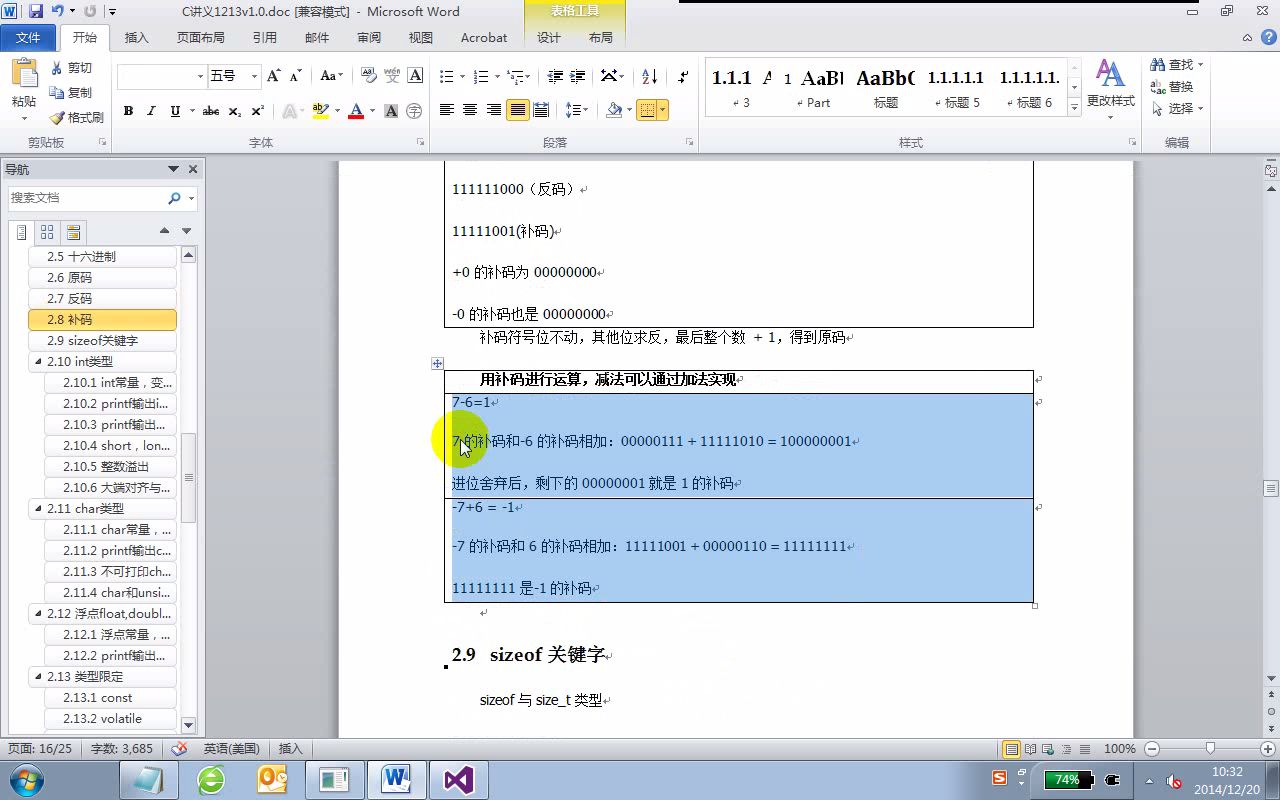Clear formatting with the eraser icon
This screenshot has height=800, width=1280.
[368, 76]
